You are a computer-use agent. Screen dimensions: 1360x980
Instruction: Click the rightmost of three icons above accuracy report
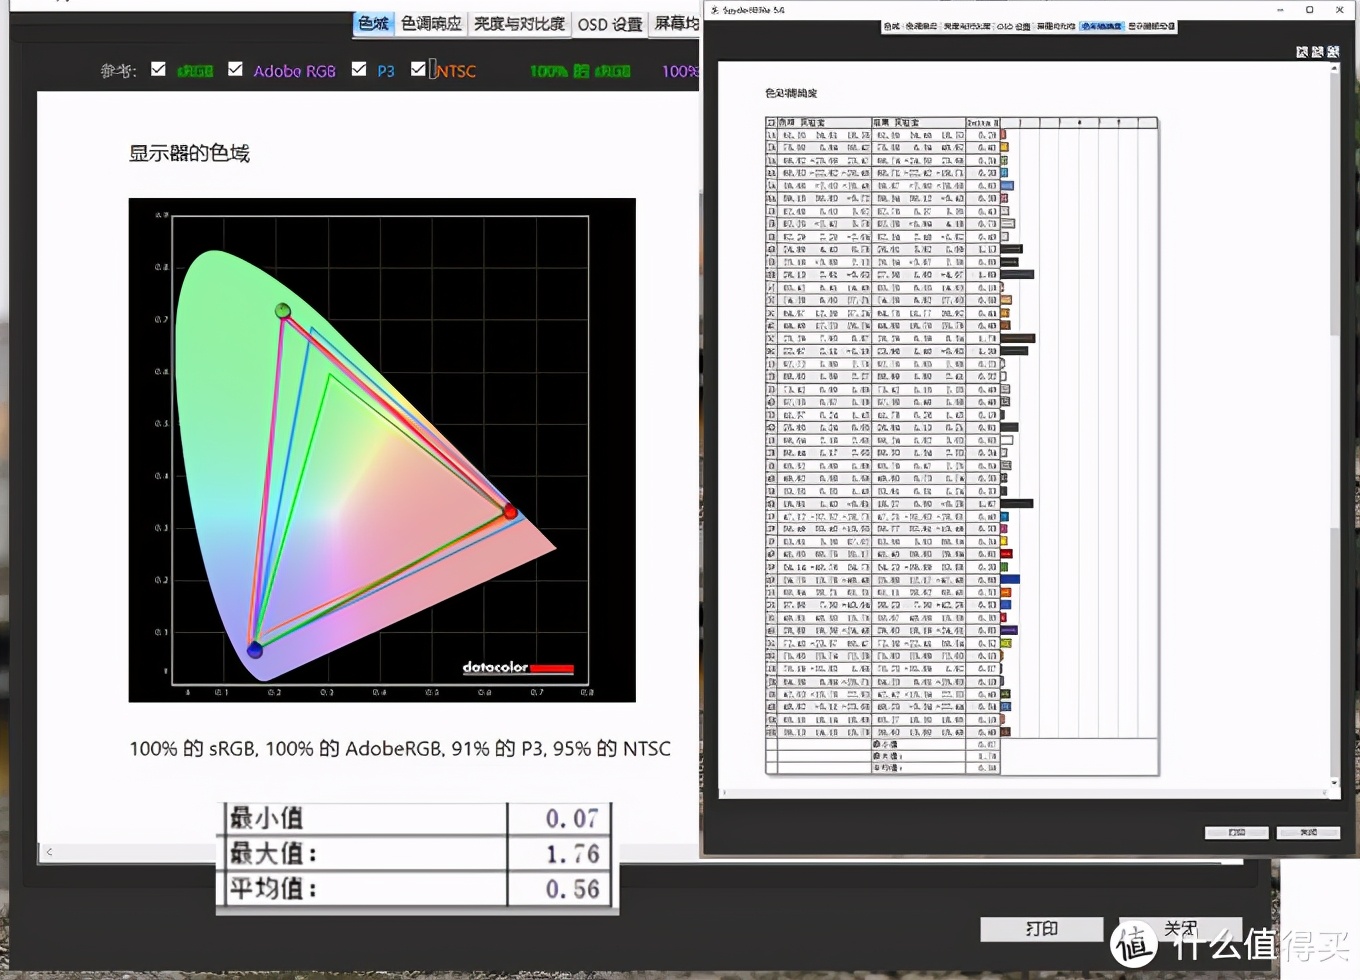pos(1333,52)
